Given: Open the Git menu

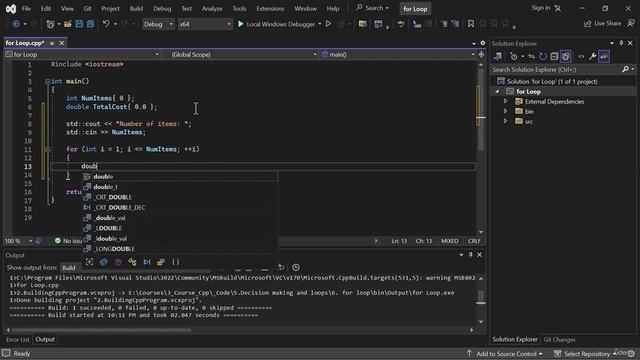Looking at the screenshot, I should [x=87, y=8].
